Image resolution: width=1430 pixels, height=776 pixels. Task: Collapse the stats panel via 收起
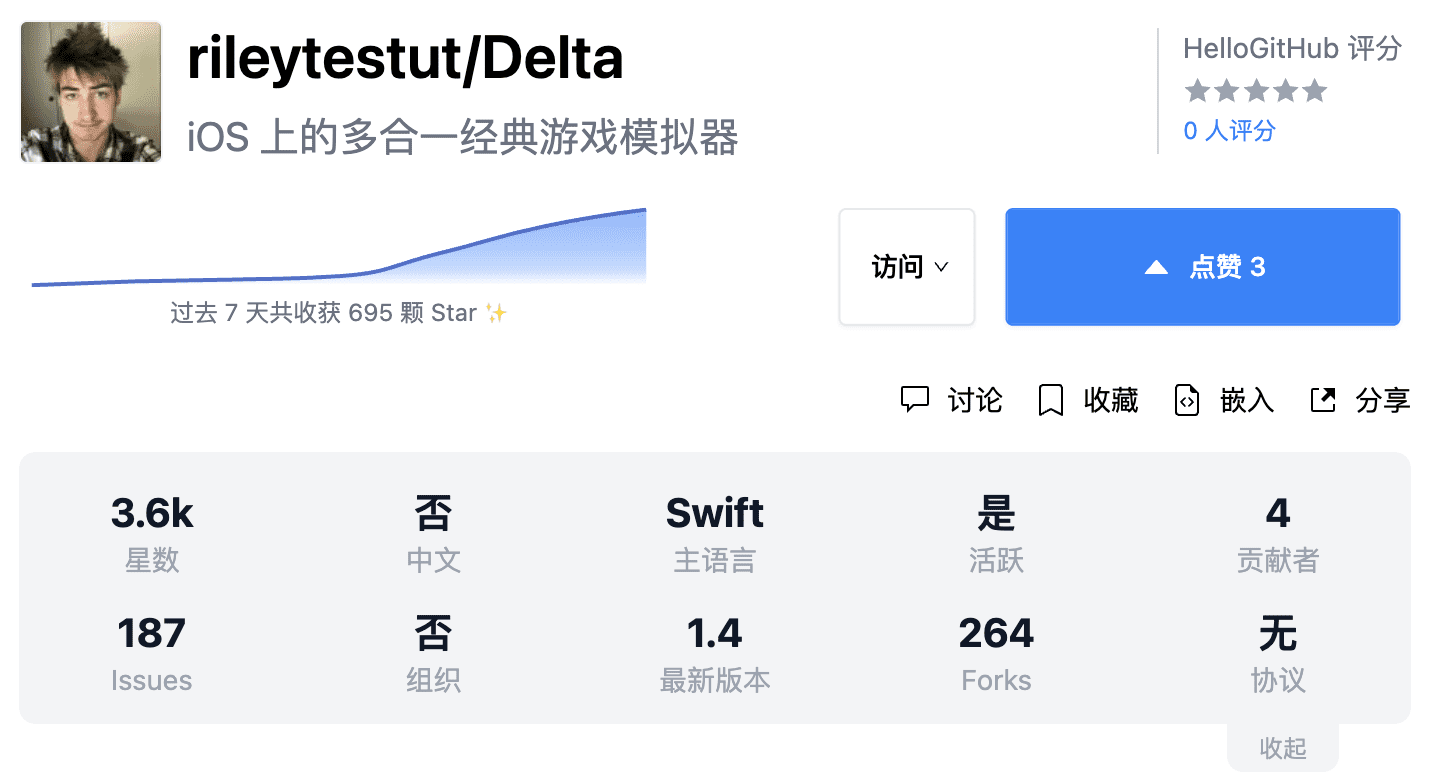[1283, 748]
